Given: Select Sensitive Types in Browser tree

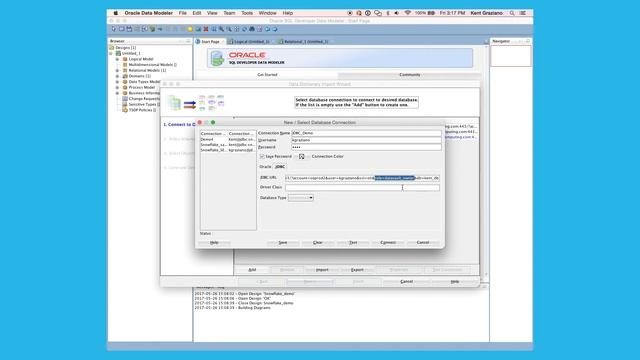Looking at the screenshot, I should click(x=144, y=104).
